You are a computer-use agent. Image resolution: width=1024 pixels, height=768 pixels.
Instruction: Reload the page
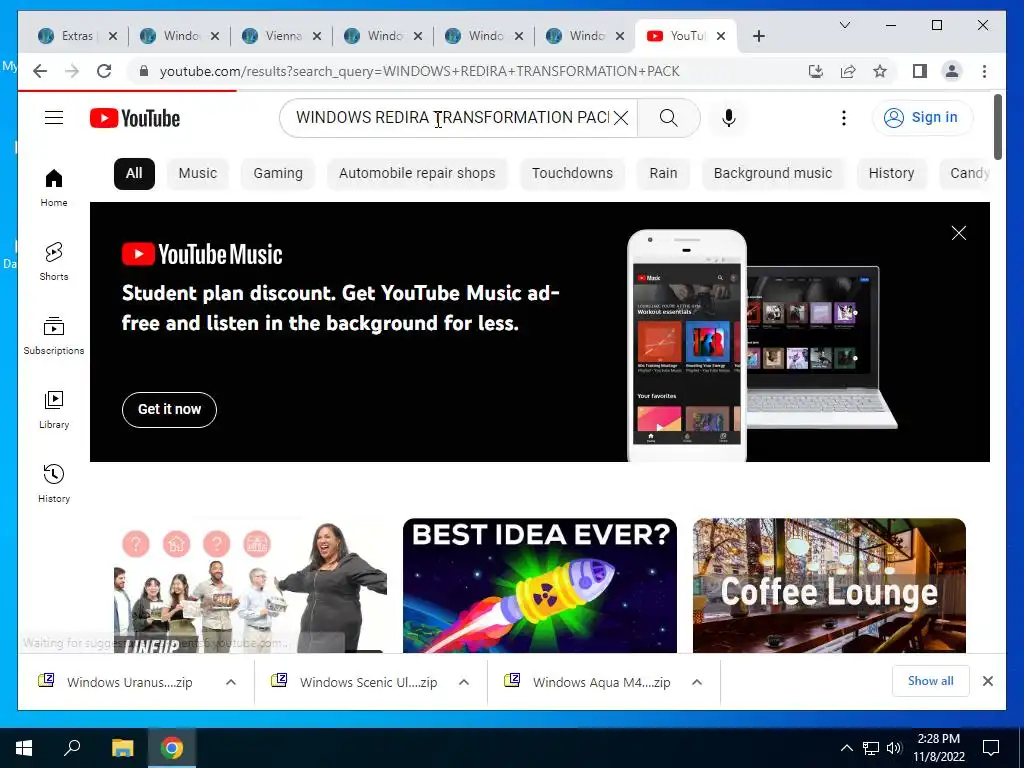coord(104,71)
